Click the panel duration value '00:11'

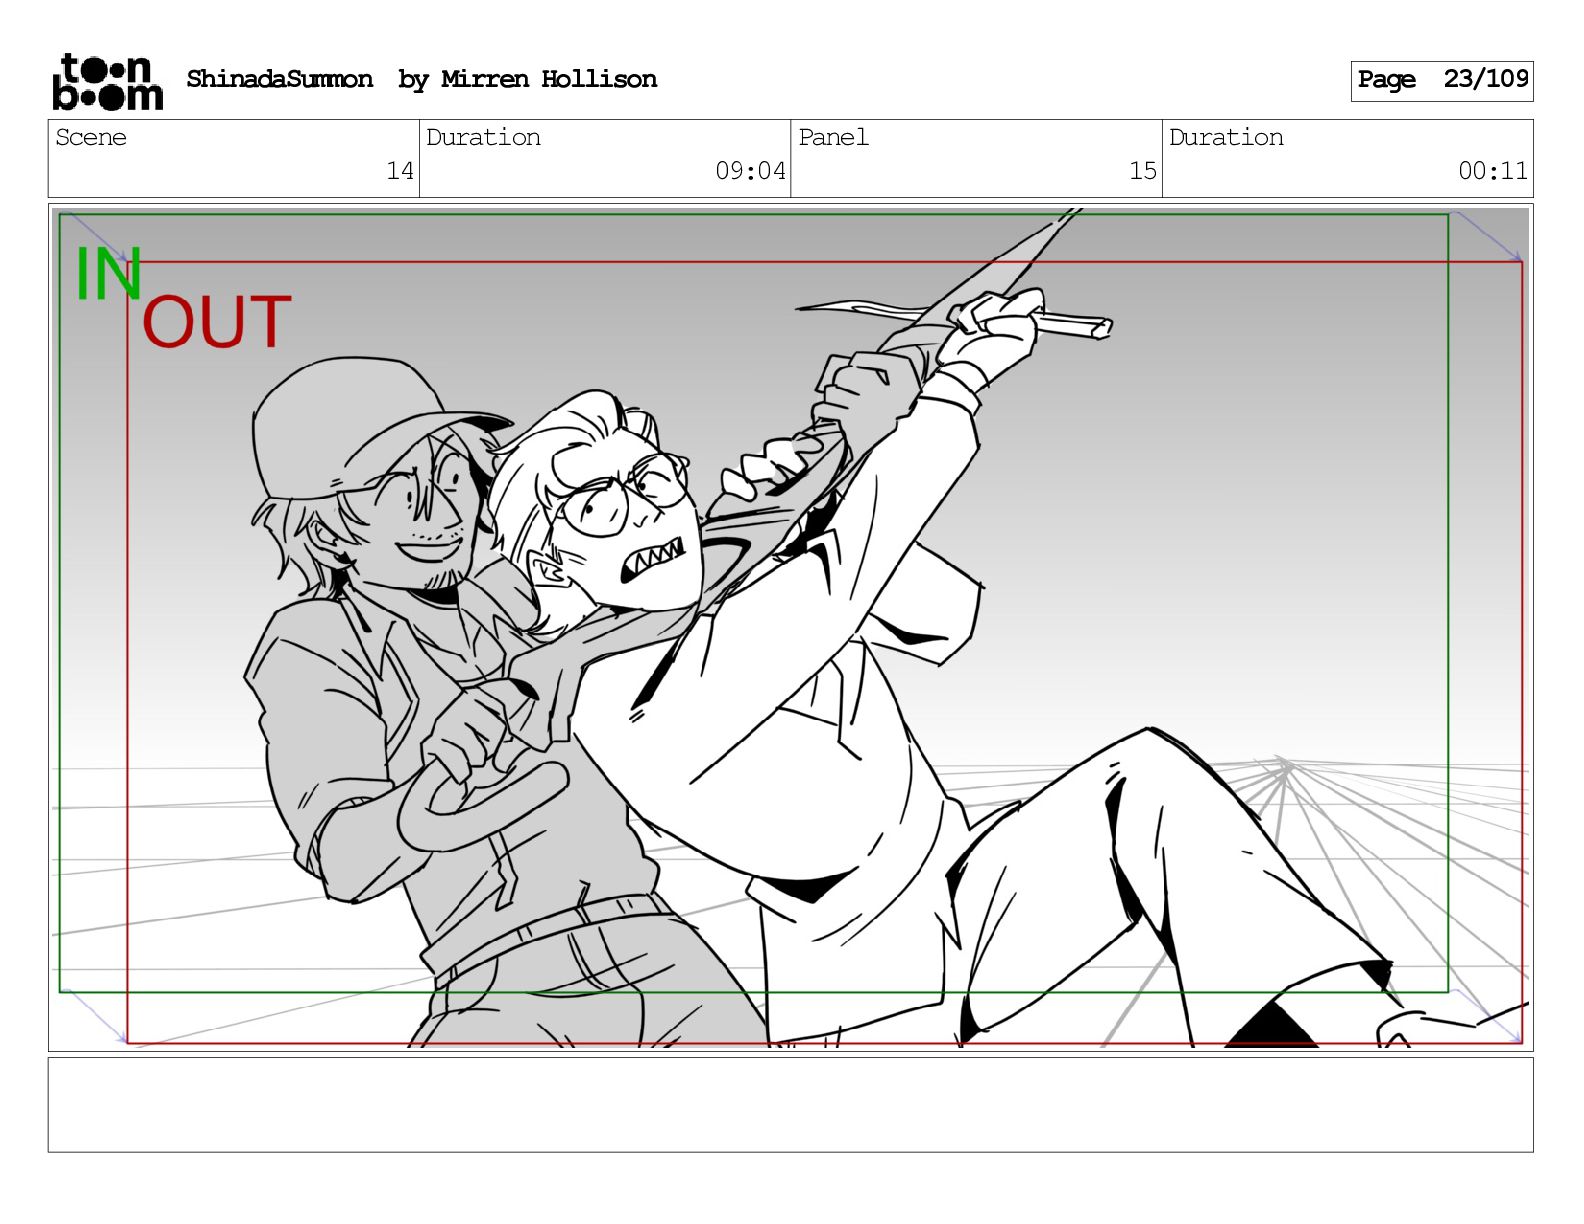[x=1493, y=171]
